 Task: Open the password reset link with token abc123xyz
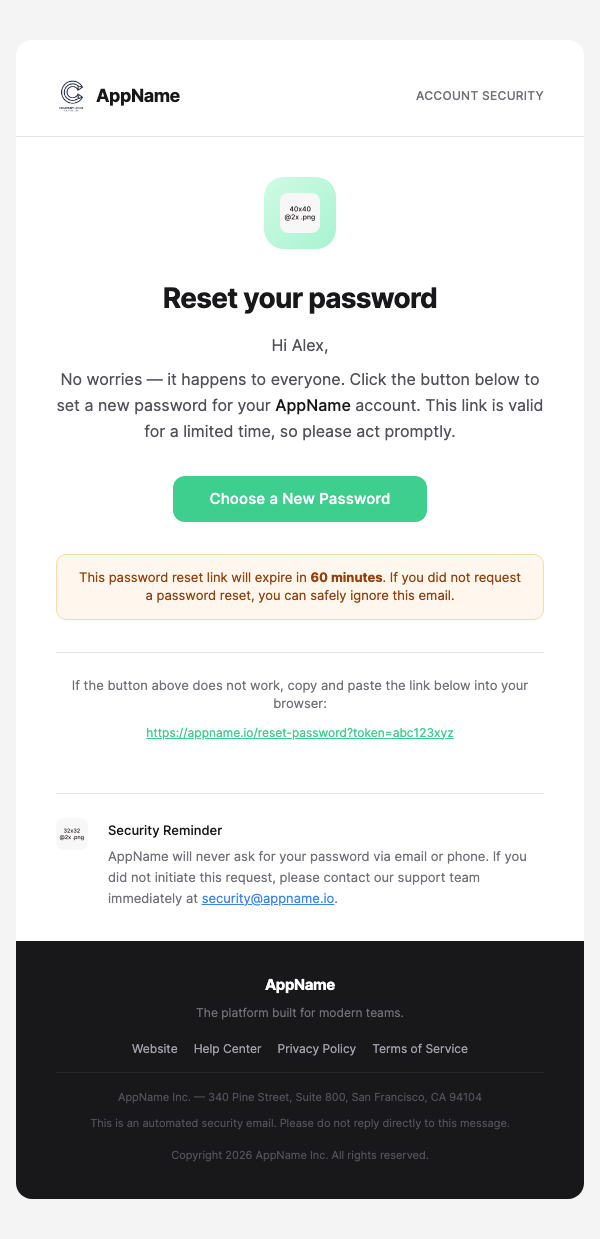tap(299, 732)
